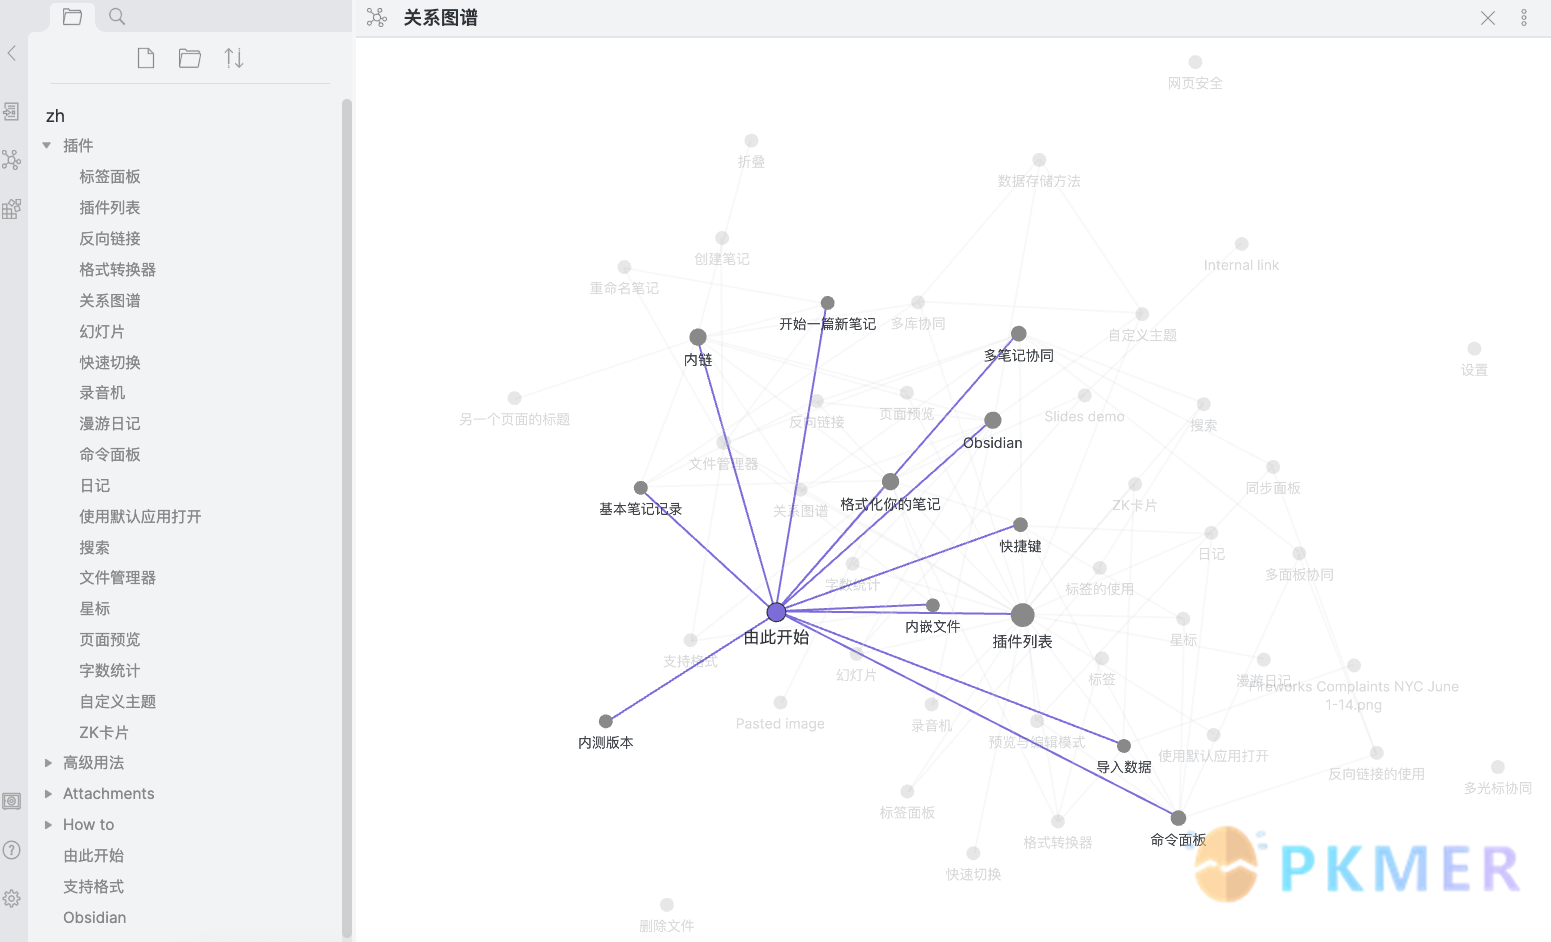Select the 插件列表 node in graph
This screenshot has height=942, width=1551.
click(x=1022, y=615)
